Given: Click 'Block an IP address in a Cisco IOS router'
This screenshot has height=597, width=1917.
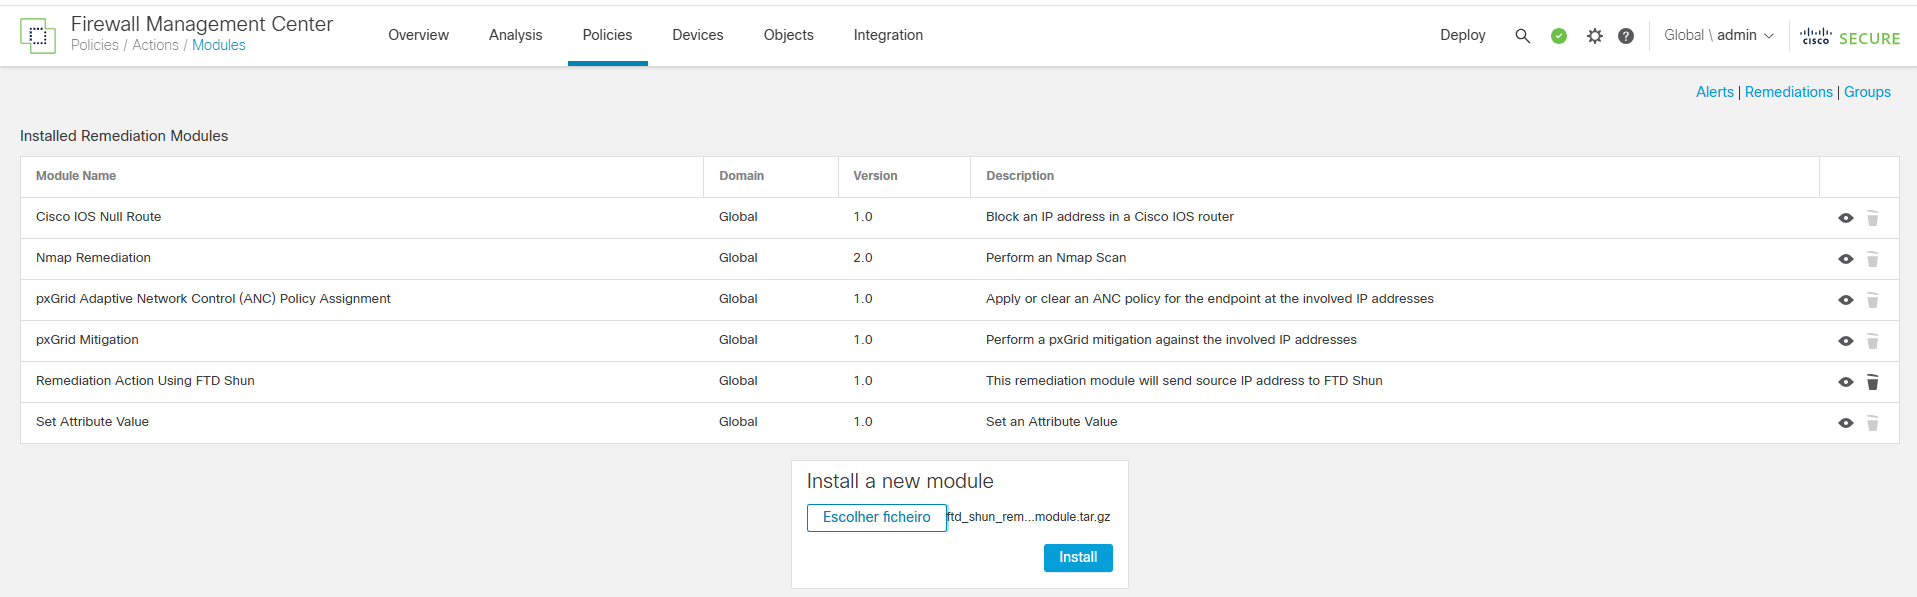Looking at the screenshot, I should coord(1110,217).
